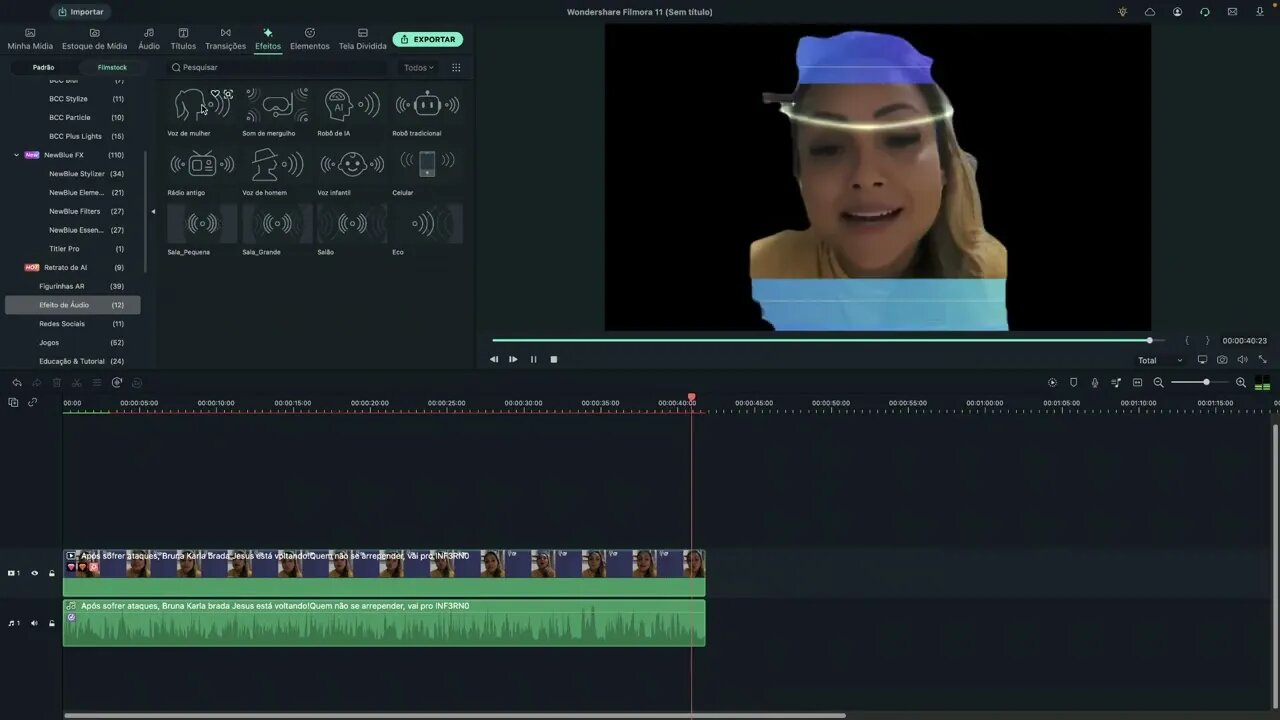Choose the Robô de IA voice effect
The image size is (1280, 720).
(352, 105)
